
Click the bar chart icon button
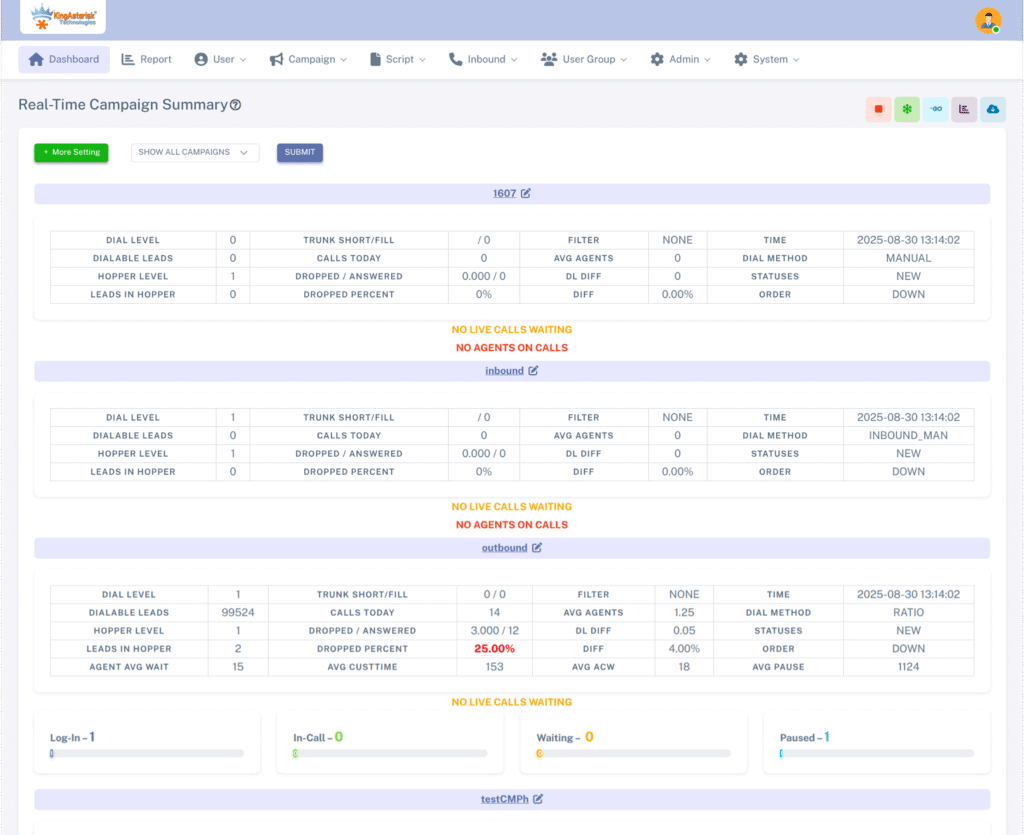tap(964, 109)
